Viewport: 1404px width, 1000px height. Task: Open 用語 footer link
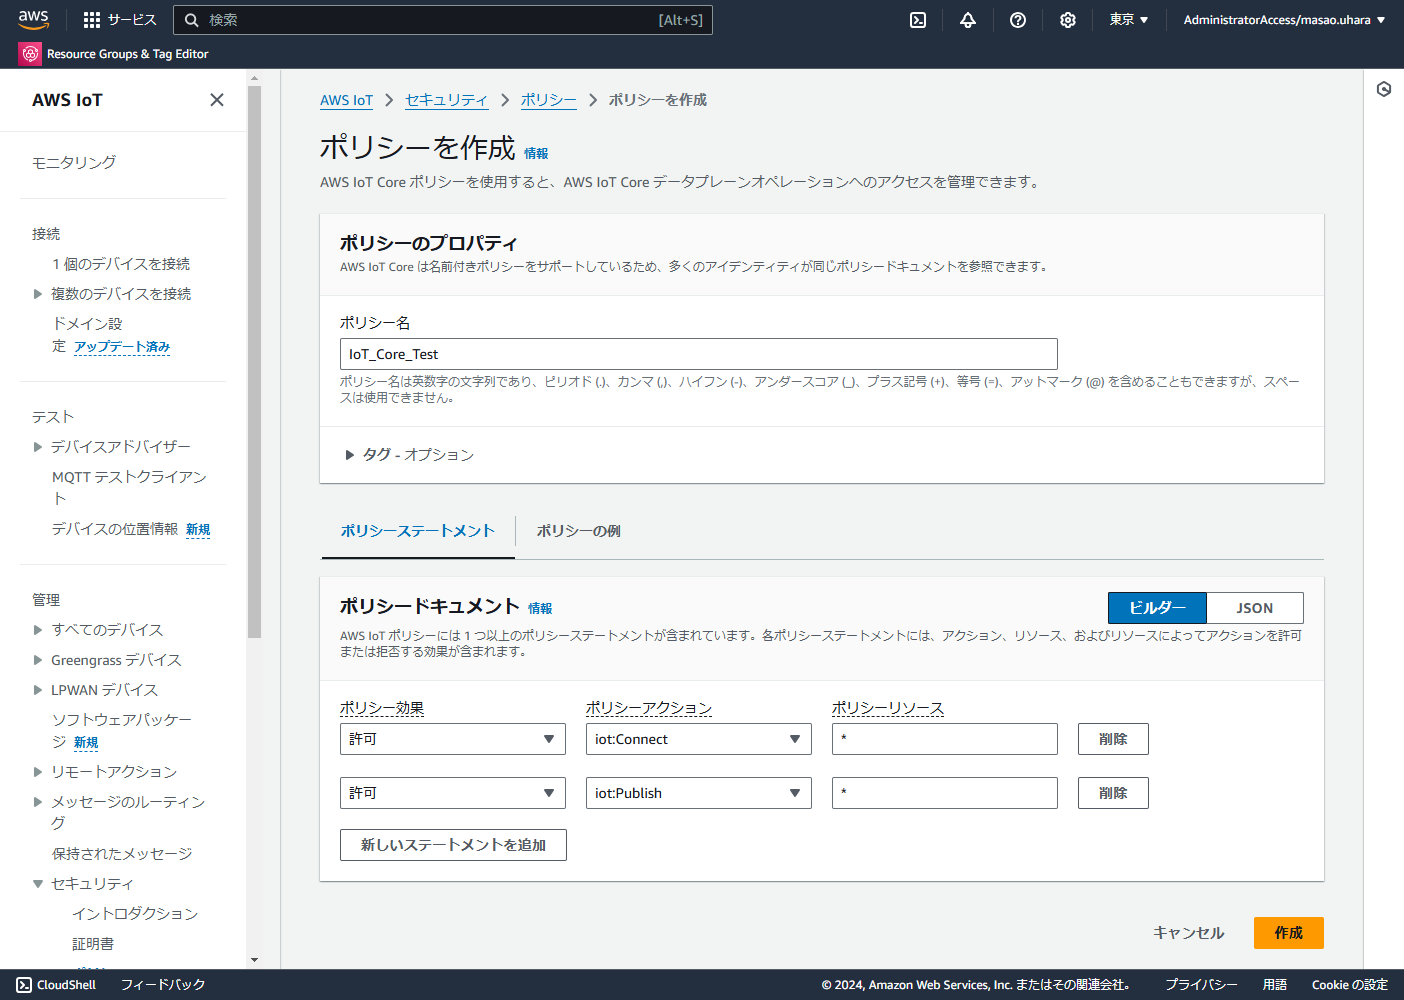[1275, 985]
